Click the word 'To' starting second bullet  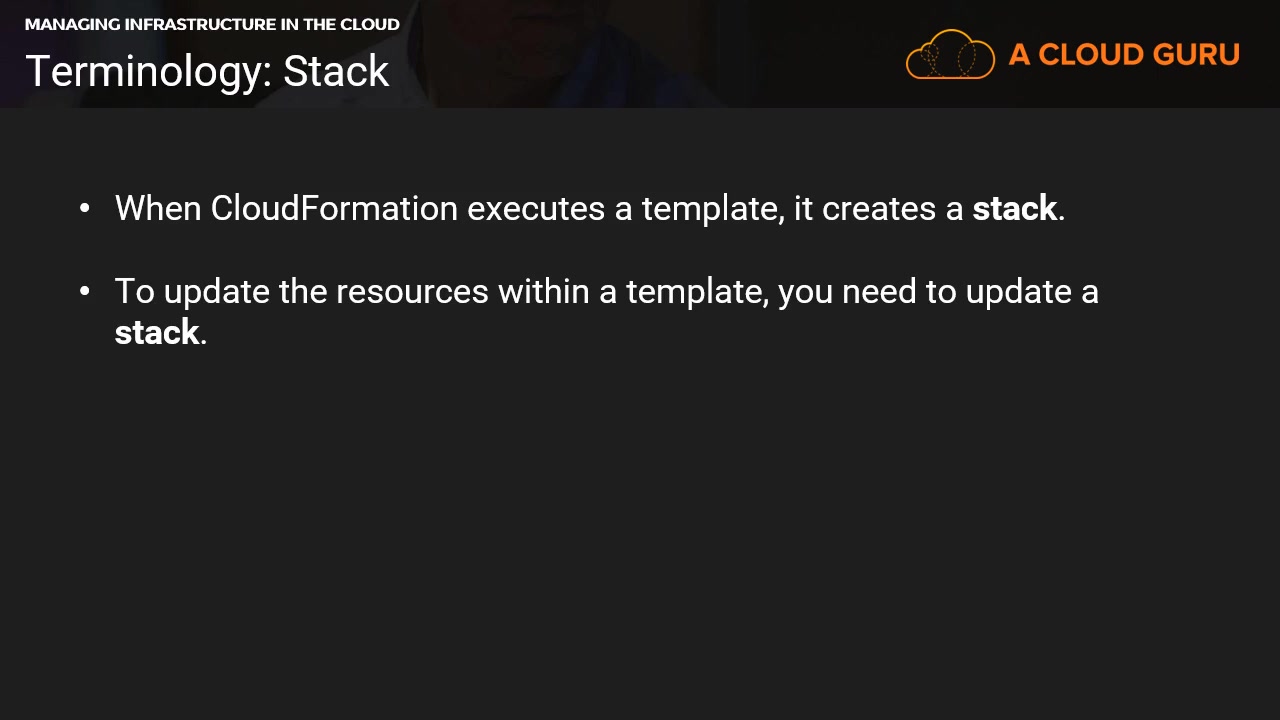tap(134, 291)
